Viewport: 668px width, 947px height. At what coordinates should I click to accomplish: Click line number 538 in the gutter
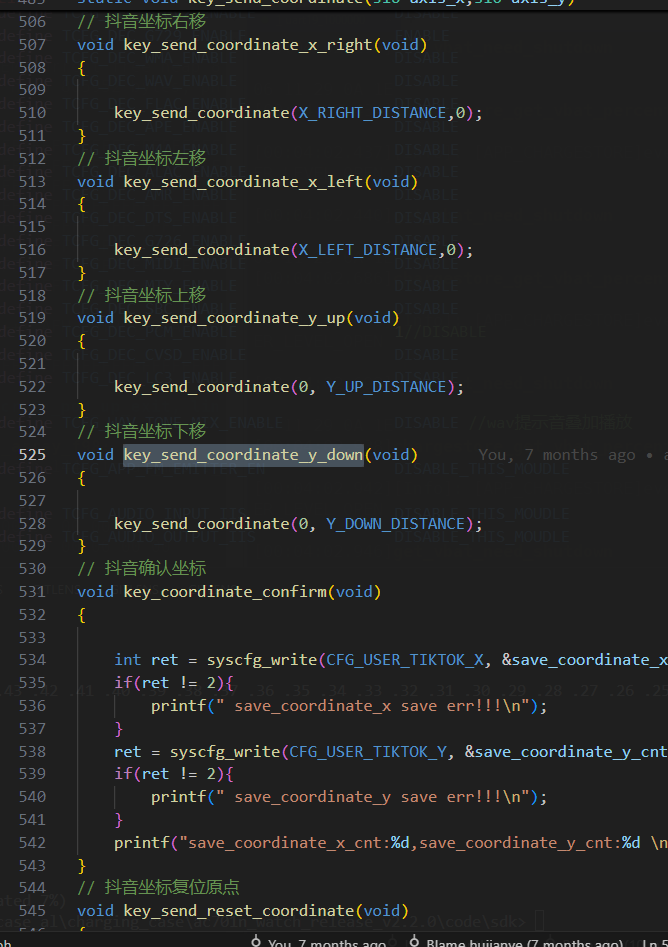[32, 752]
